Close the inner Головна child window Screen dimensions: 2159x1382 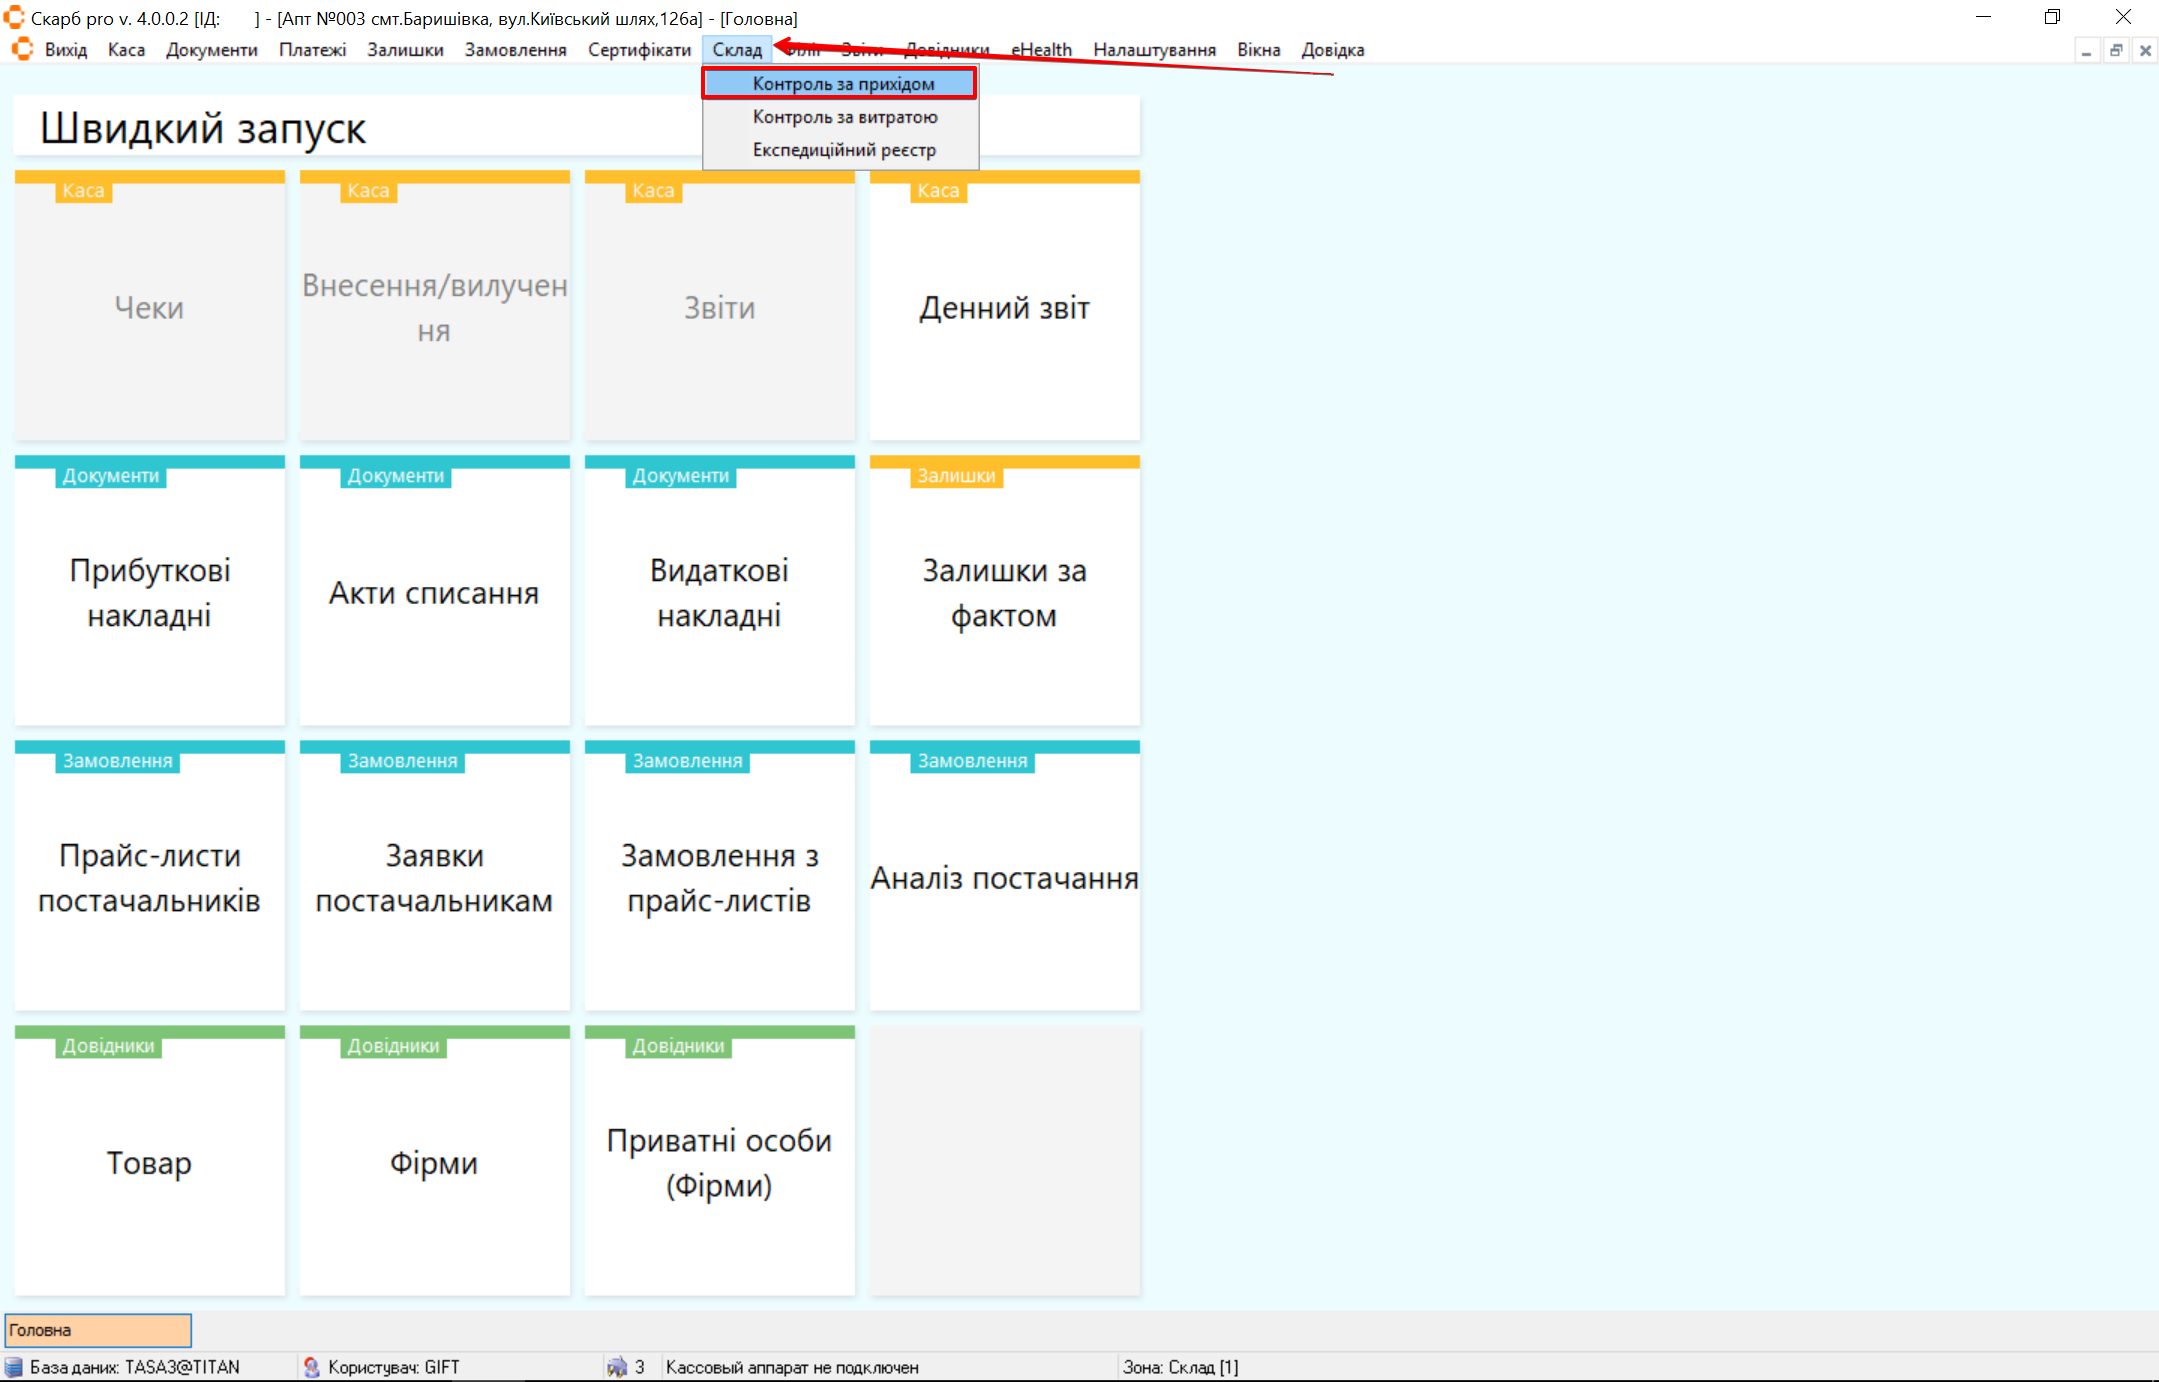coord(2145,50)
